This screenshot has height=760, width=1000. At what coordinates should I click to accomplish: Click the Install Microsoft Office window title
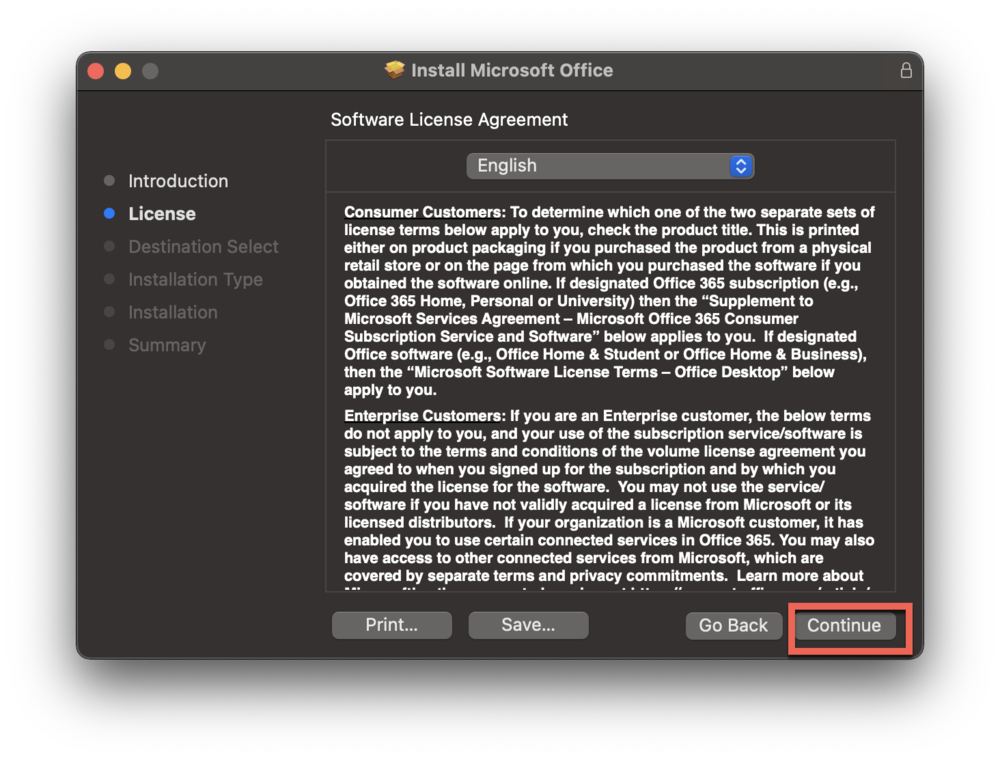[512, 70]
